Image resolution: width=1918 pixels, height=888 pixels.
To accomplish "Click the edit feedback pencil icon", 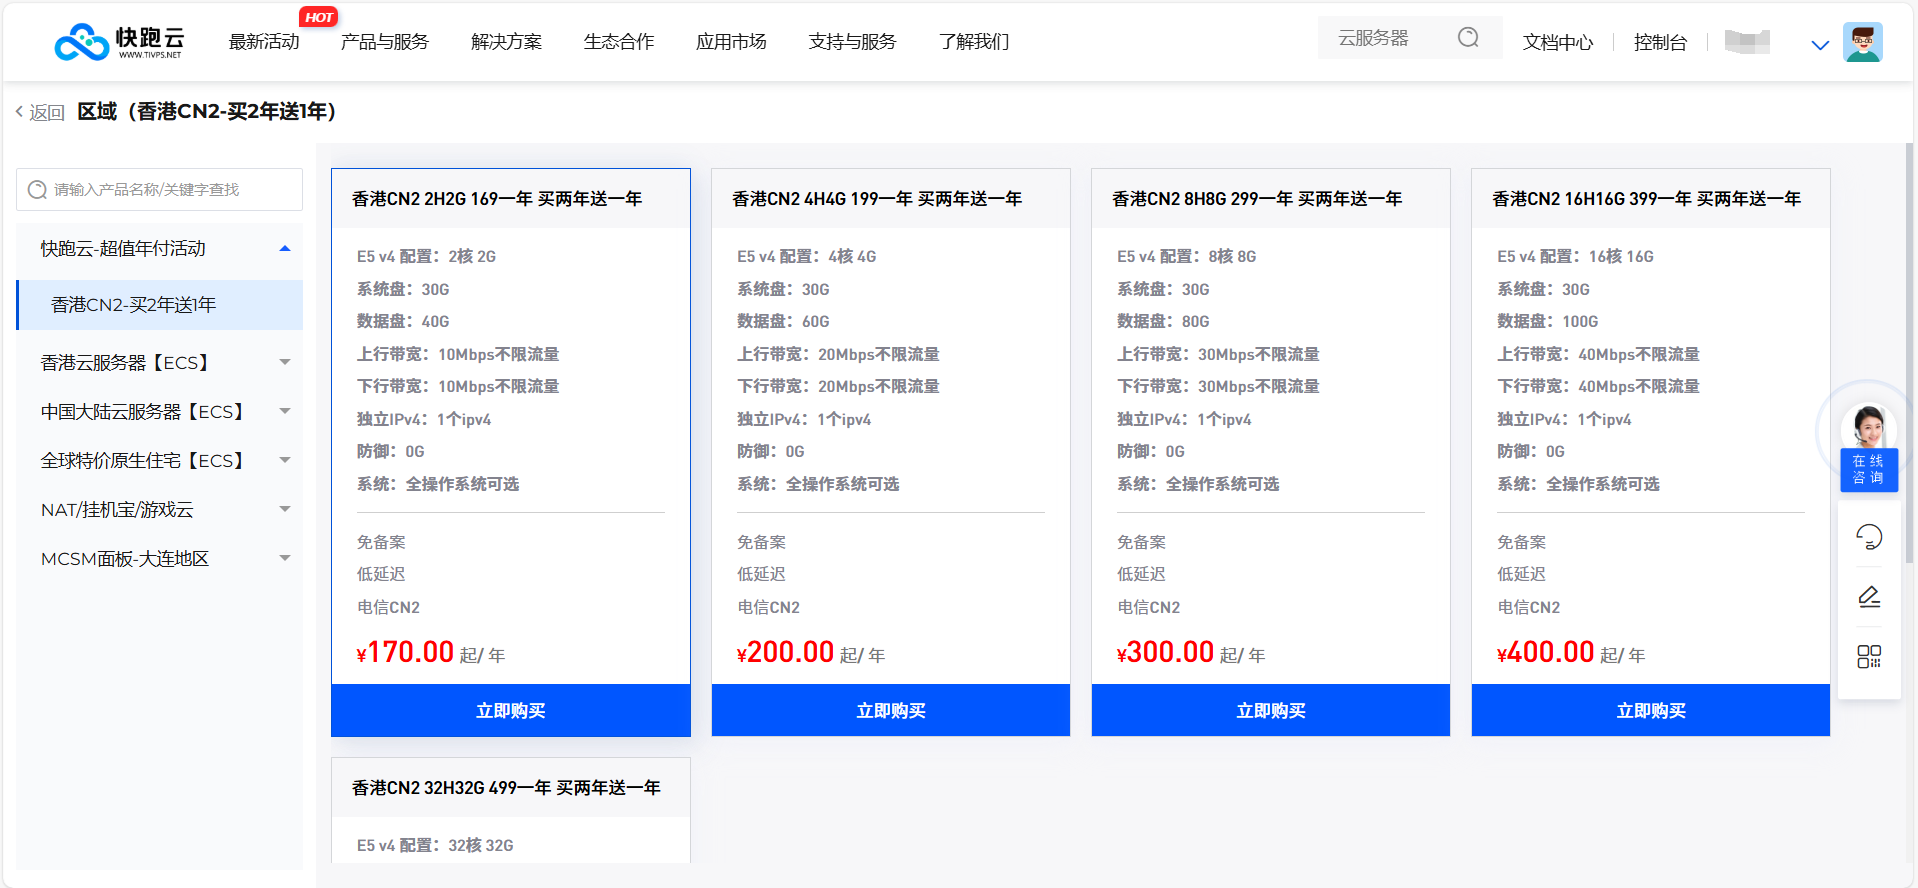I will point(1868,597).
